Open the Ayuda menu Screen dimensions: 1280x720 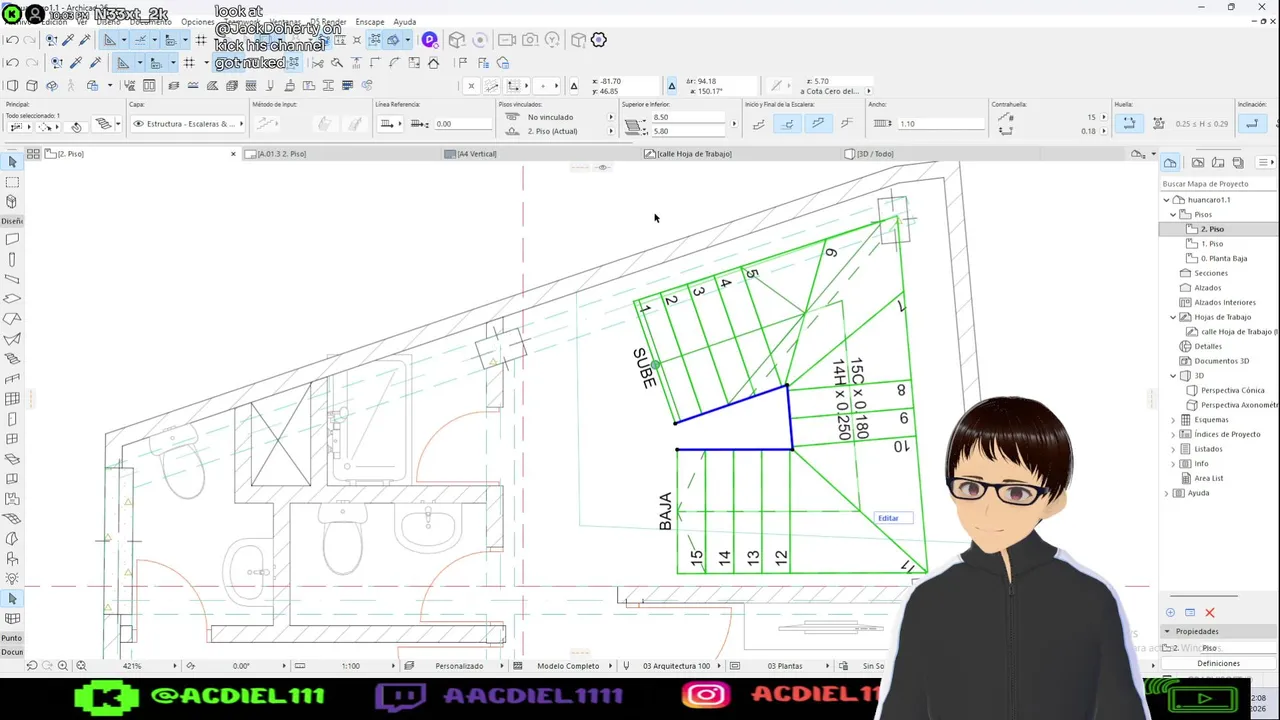[x=405, y=22]
